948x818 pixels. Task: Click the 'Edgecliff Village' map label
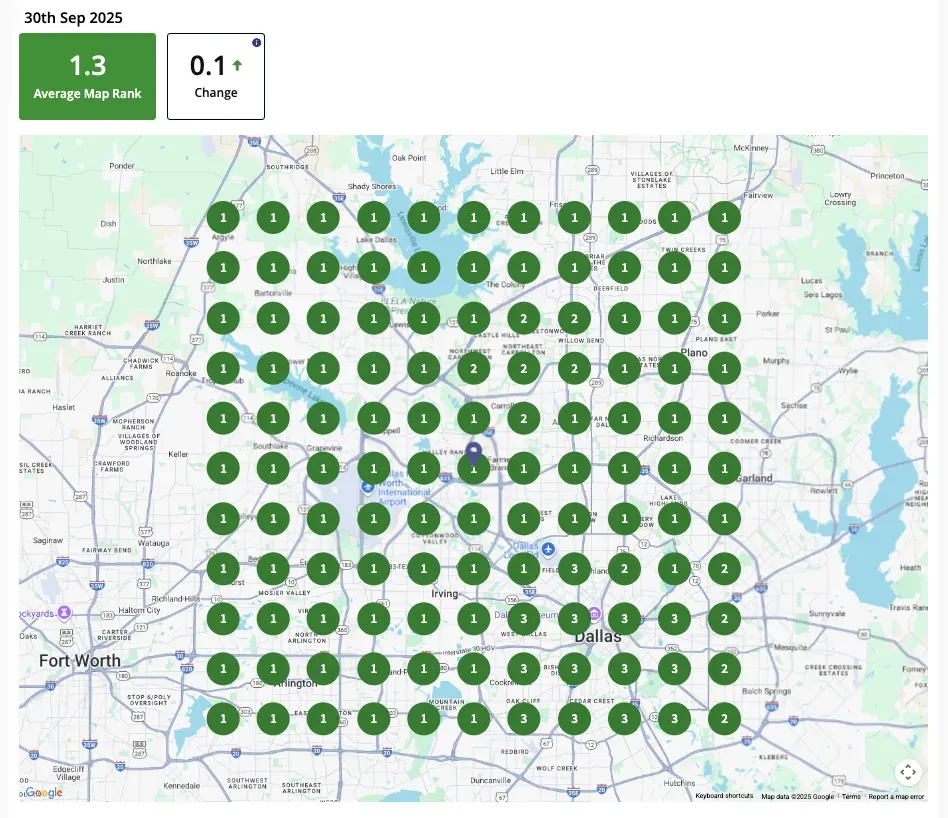click(68, 773)
